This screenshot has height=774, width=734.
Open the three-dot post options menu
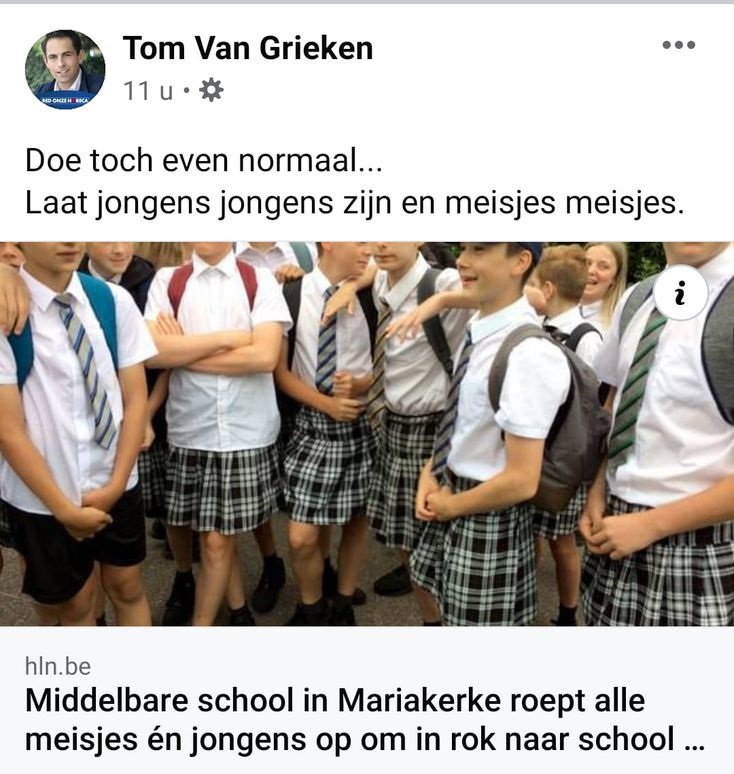click(679, 45)
